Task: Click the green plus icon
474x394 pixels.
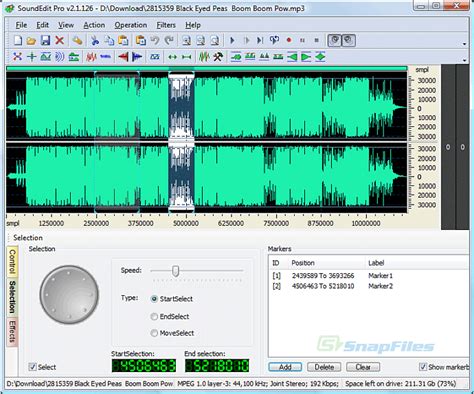Action: [x=32, y=57]
